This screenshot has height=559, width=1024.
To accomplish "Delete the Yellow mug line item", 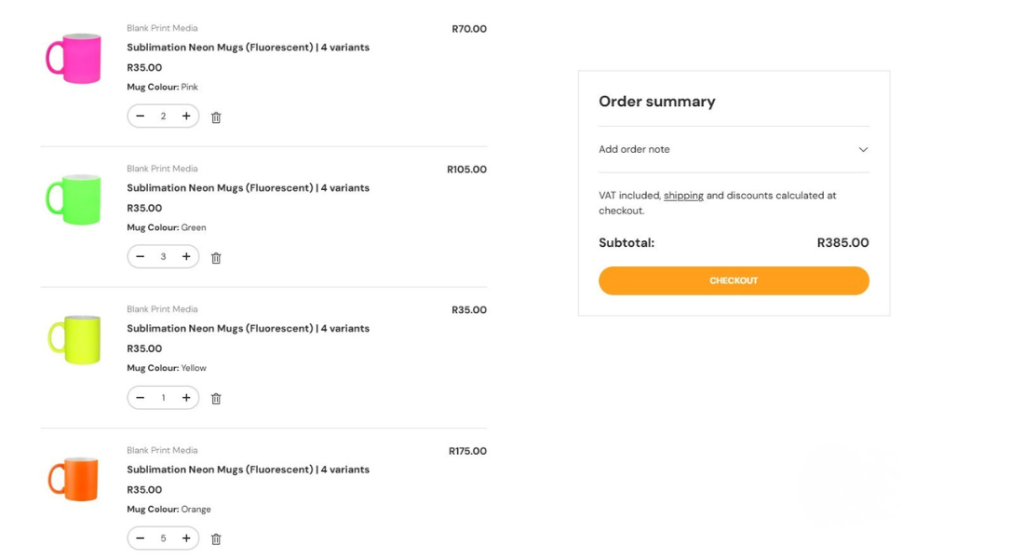I will click(216, 399).
